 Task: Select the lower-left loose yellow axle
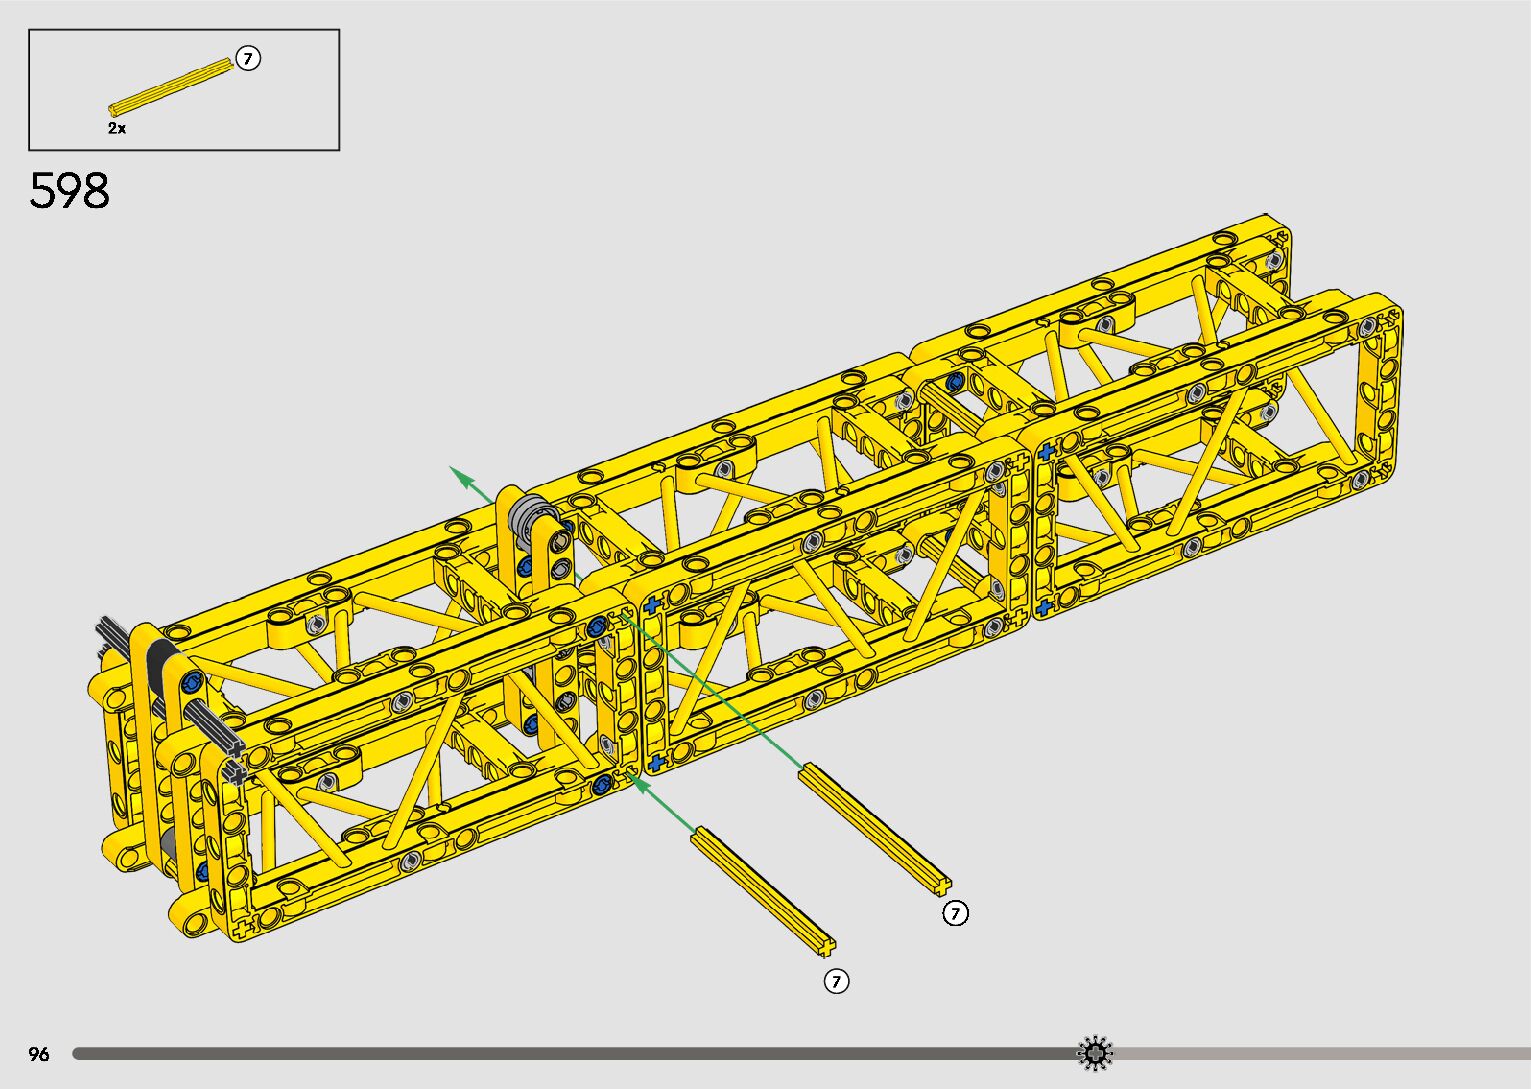click(x=763, y=888)
